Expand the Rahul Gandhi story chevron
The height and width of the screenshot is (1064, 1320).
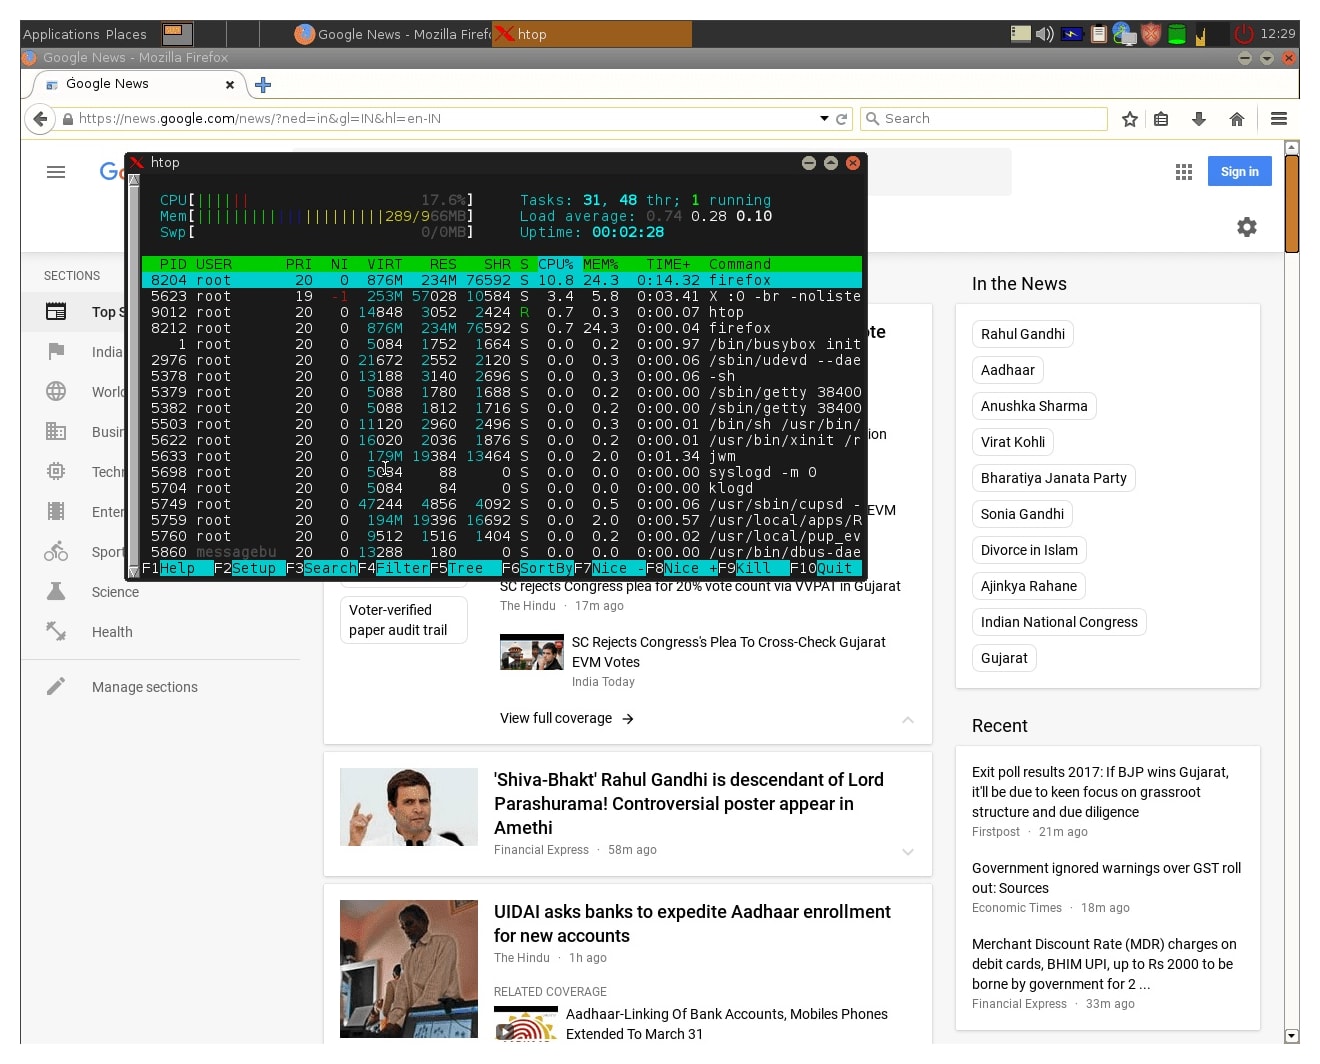pyautogui.click(x=908, y=852)
